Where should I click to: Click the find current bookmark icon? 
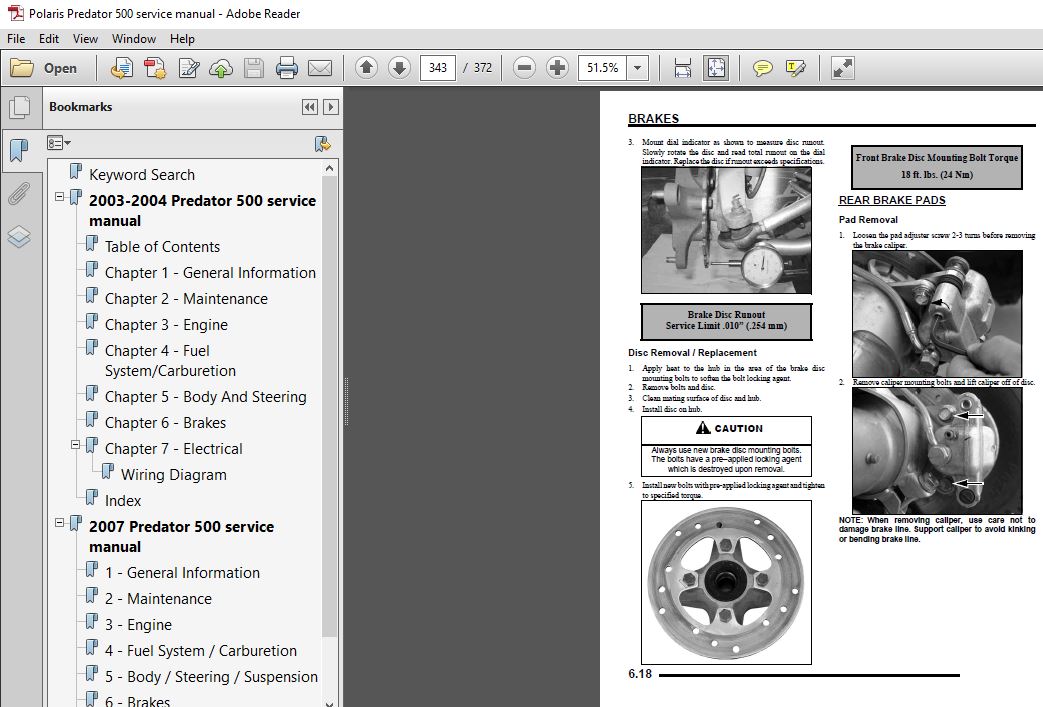click(323, 144)
